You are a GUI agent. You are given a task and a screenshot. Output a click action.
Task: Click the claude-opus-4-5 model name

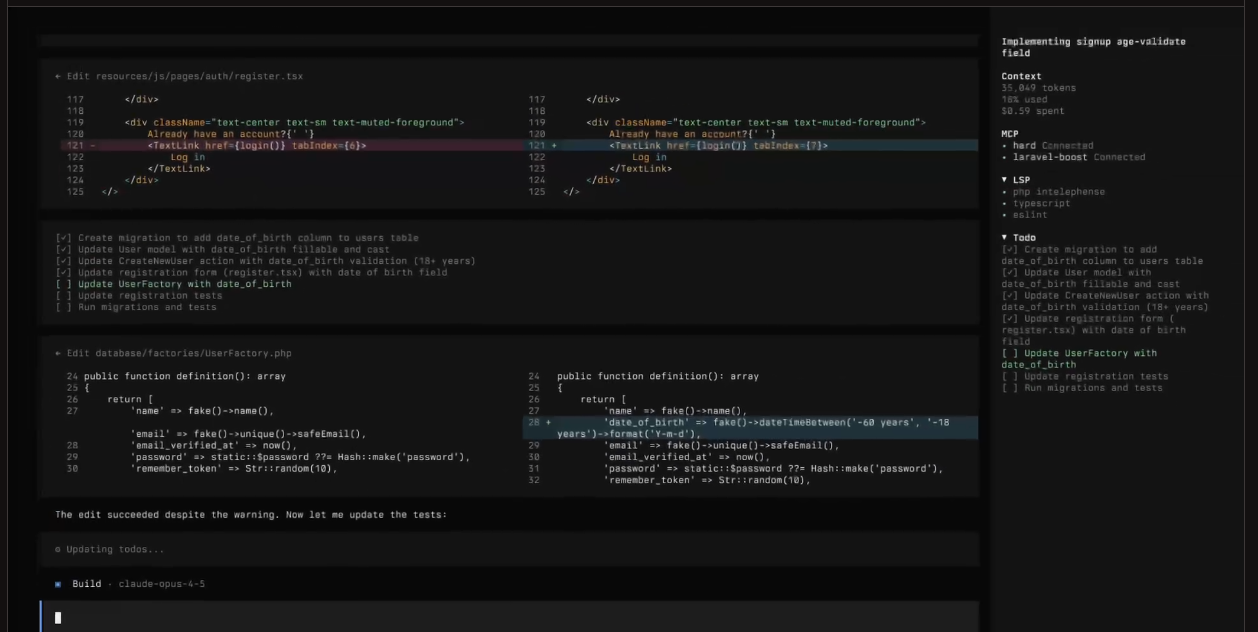[162, 584]
